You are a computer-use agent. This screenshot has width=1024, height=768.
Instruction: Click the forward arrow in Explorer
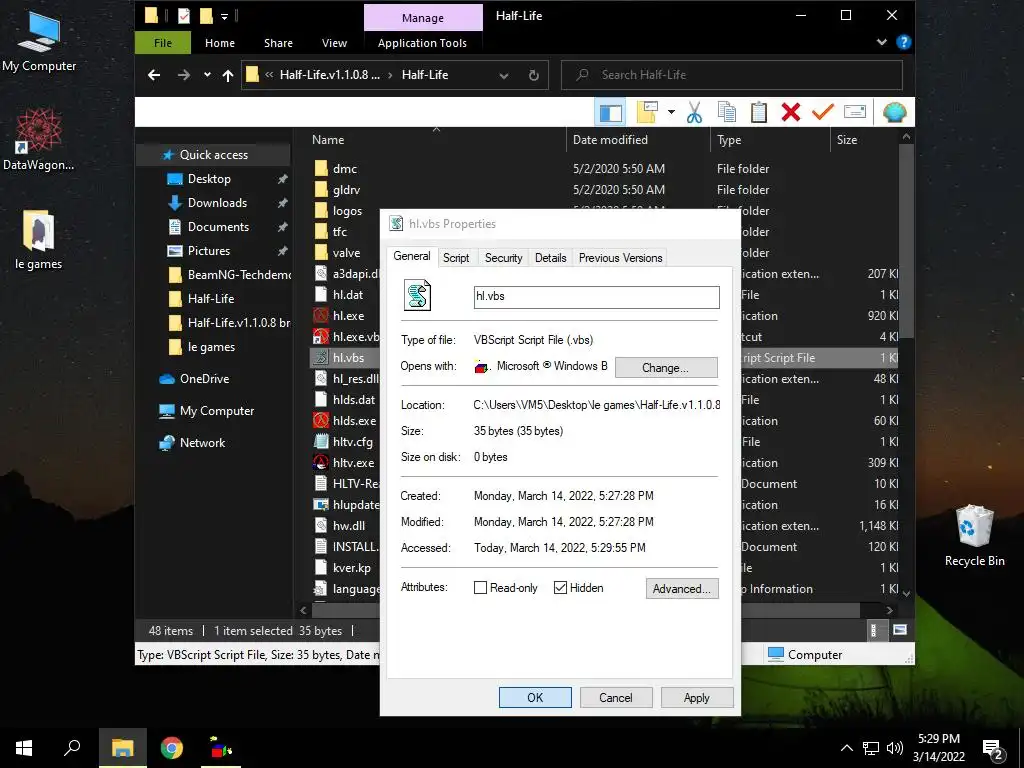coord(184,75)
